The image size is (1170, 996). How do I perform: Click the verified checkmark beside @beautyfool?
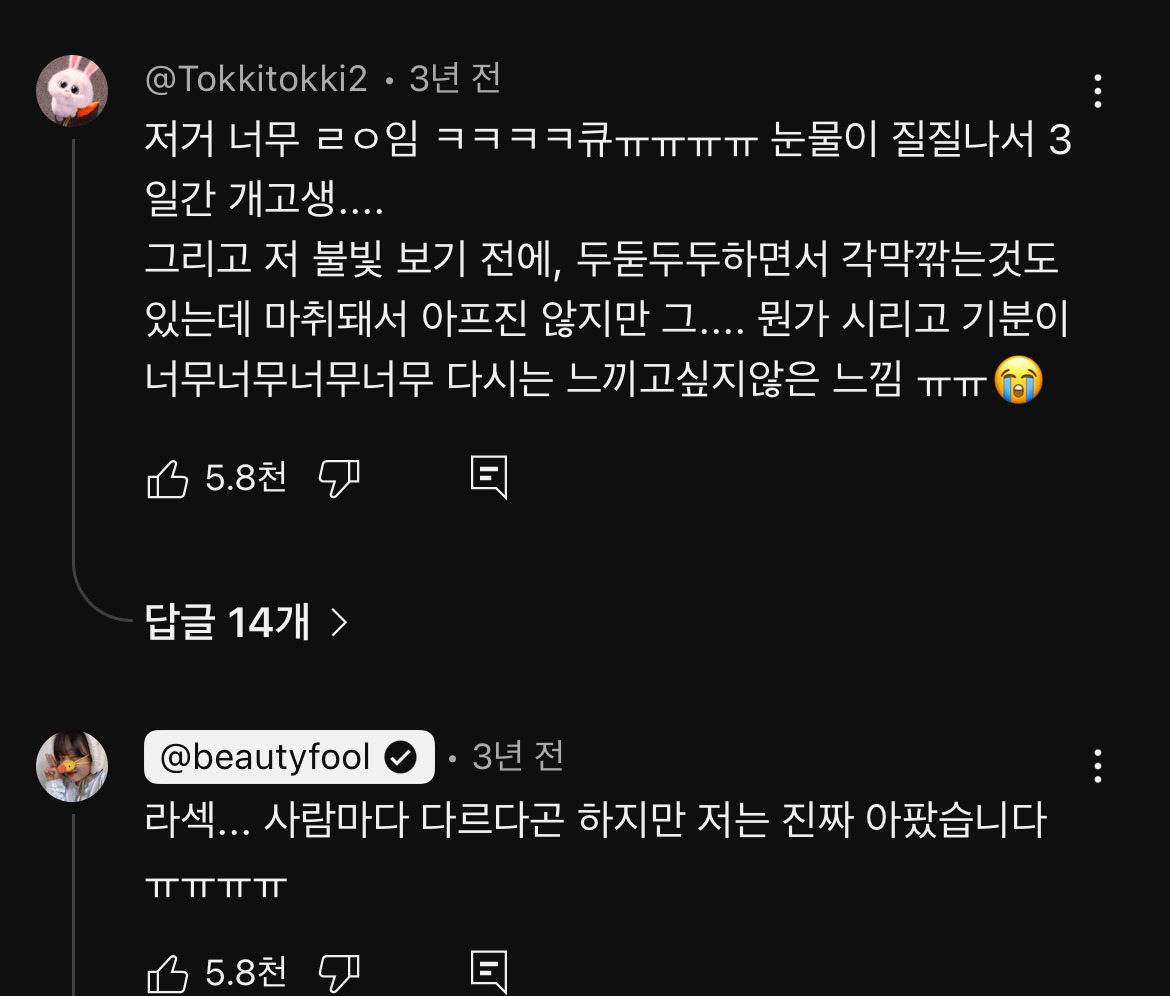[401, 758]
